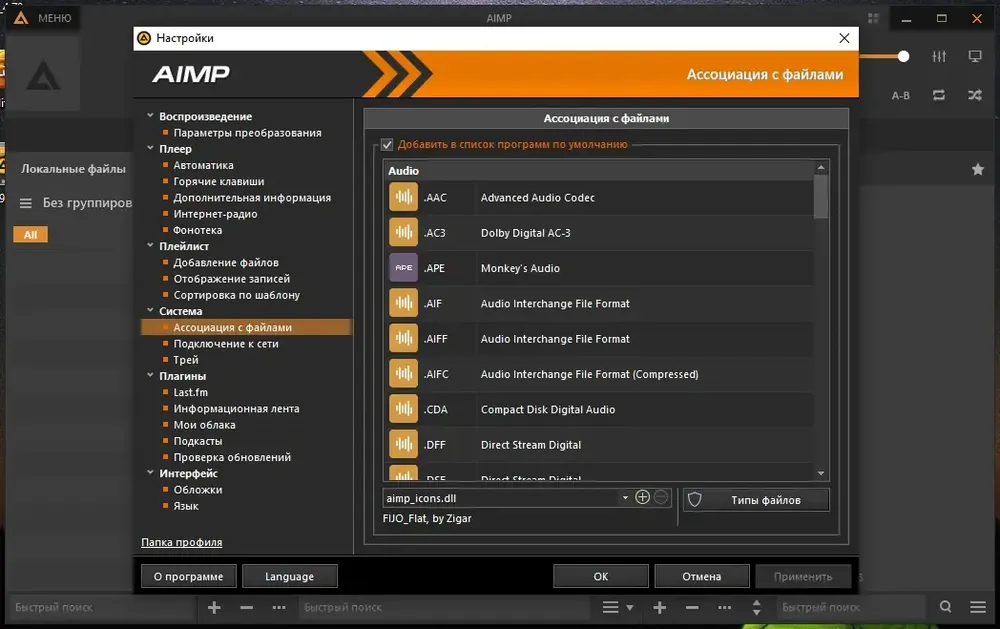This screenshot has height=629, width=1000.
Task: Click the .AIF file type icon
Action: tap(403, 303)
